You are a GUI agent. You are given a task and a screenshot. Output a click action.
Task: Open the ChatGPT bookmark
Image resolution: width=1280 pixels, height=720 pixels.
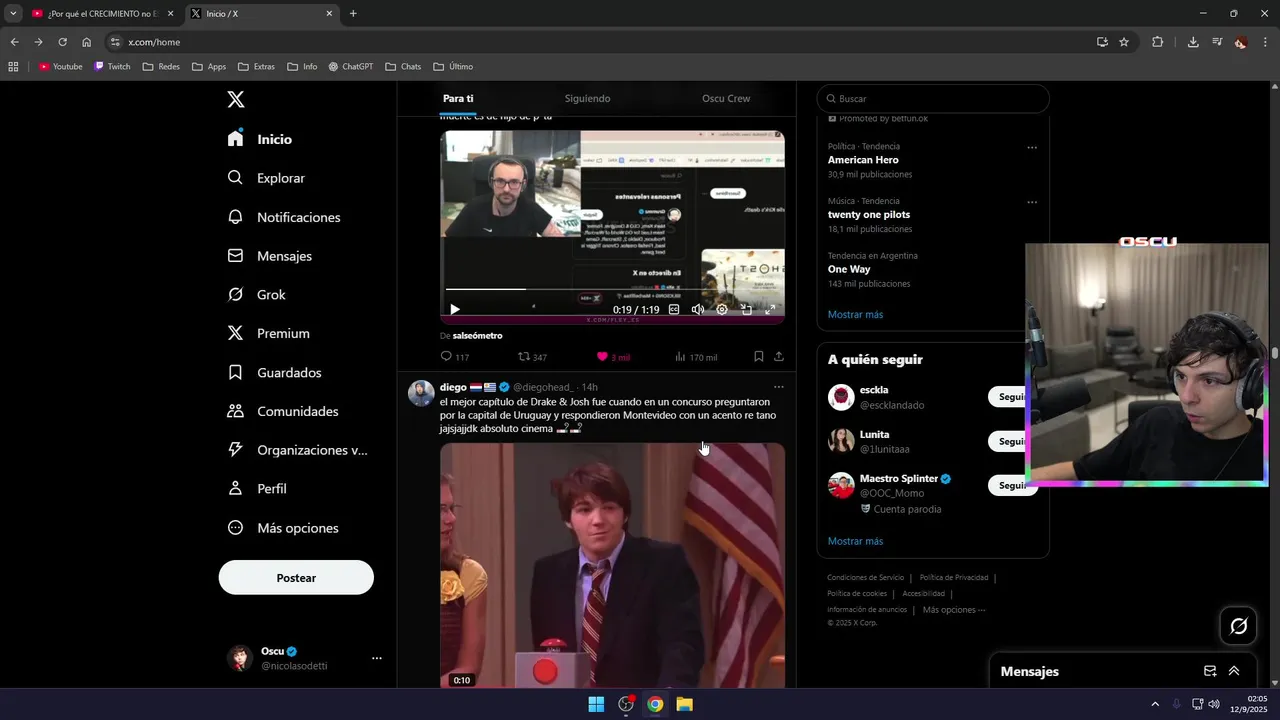coord(351,67)
